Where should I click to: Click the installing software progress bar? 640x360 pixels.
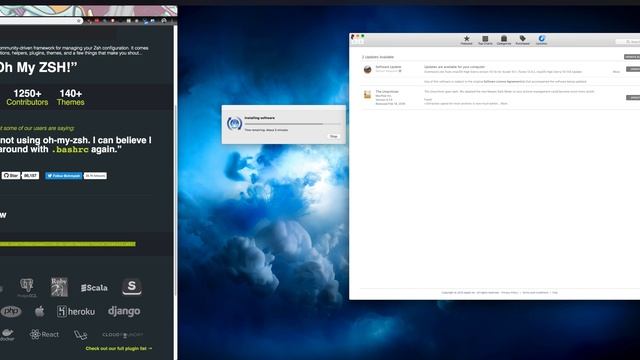click(293, 124)
